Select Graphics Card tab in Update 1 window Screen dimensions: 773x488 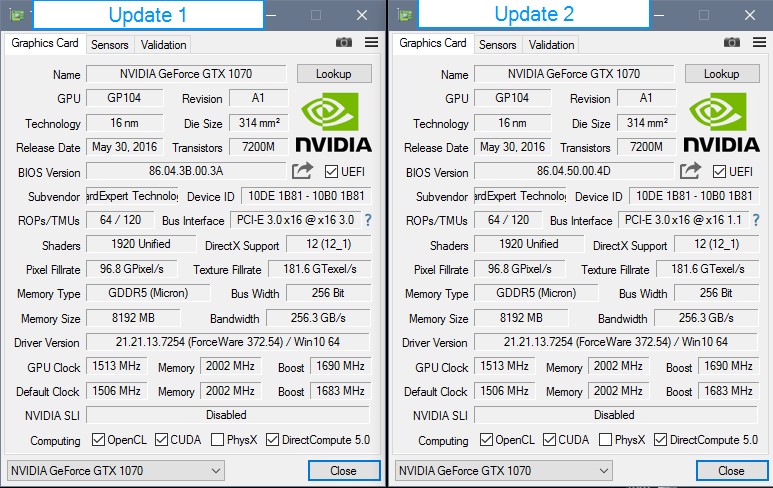45,43
